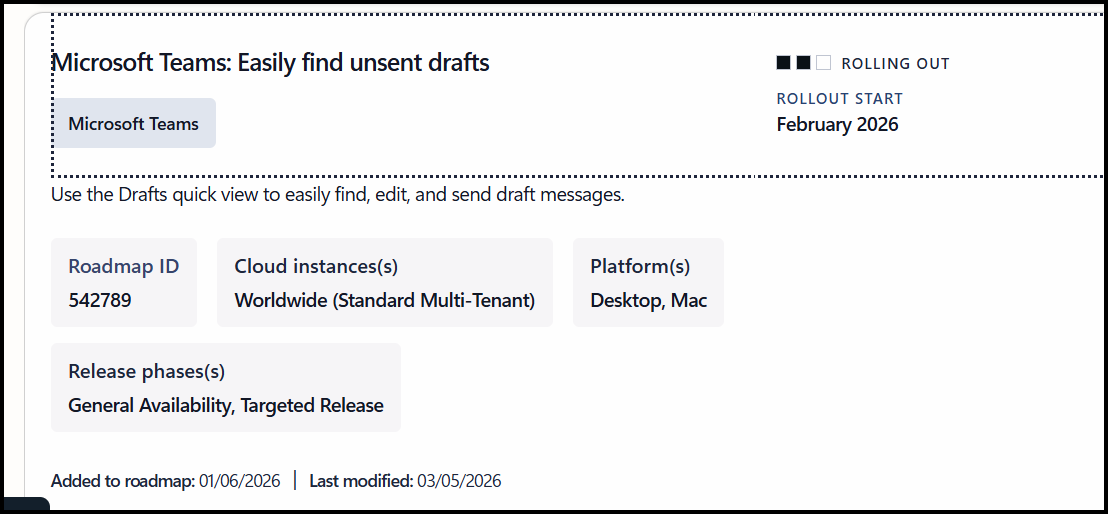
Task: Select the last modified date 03/05/2026
Action: (459, 481)
